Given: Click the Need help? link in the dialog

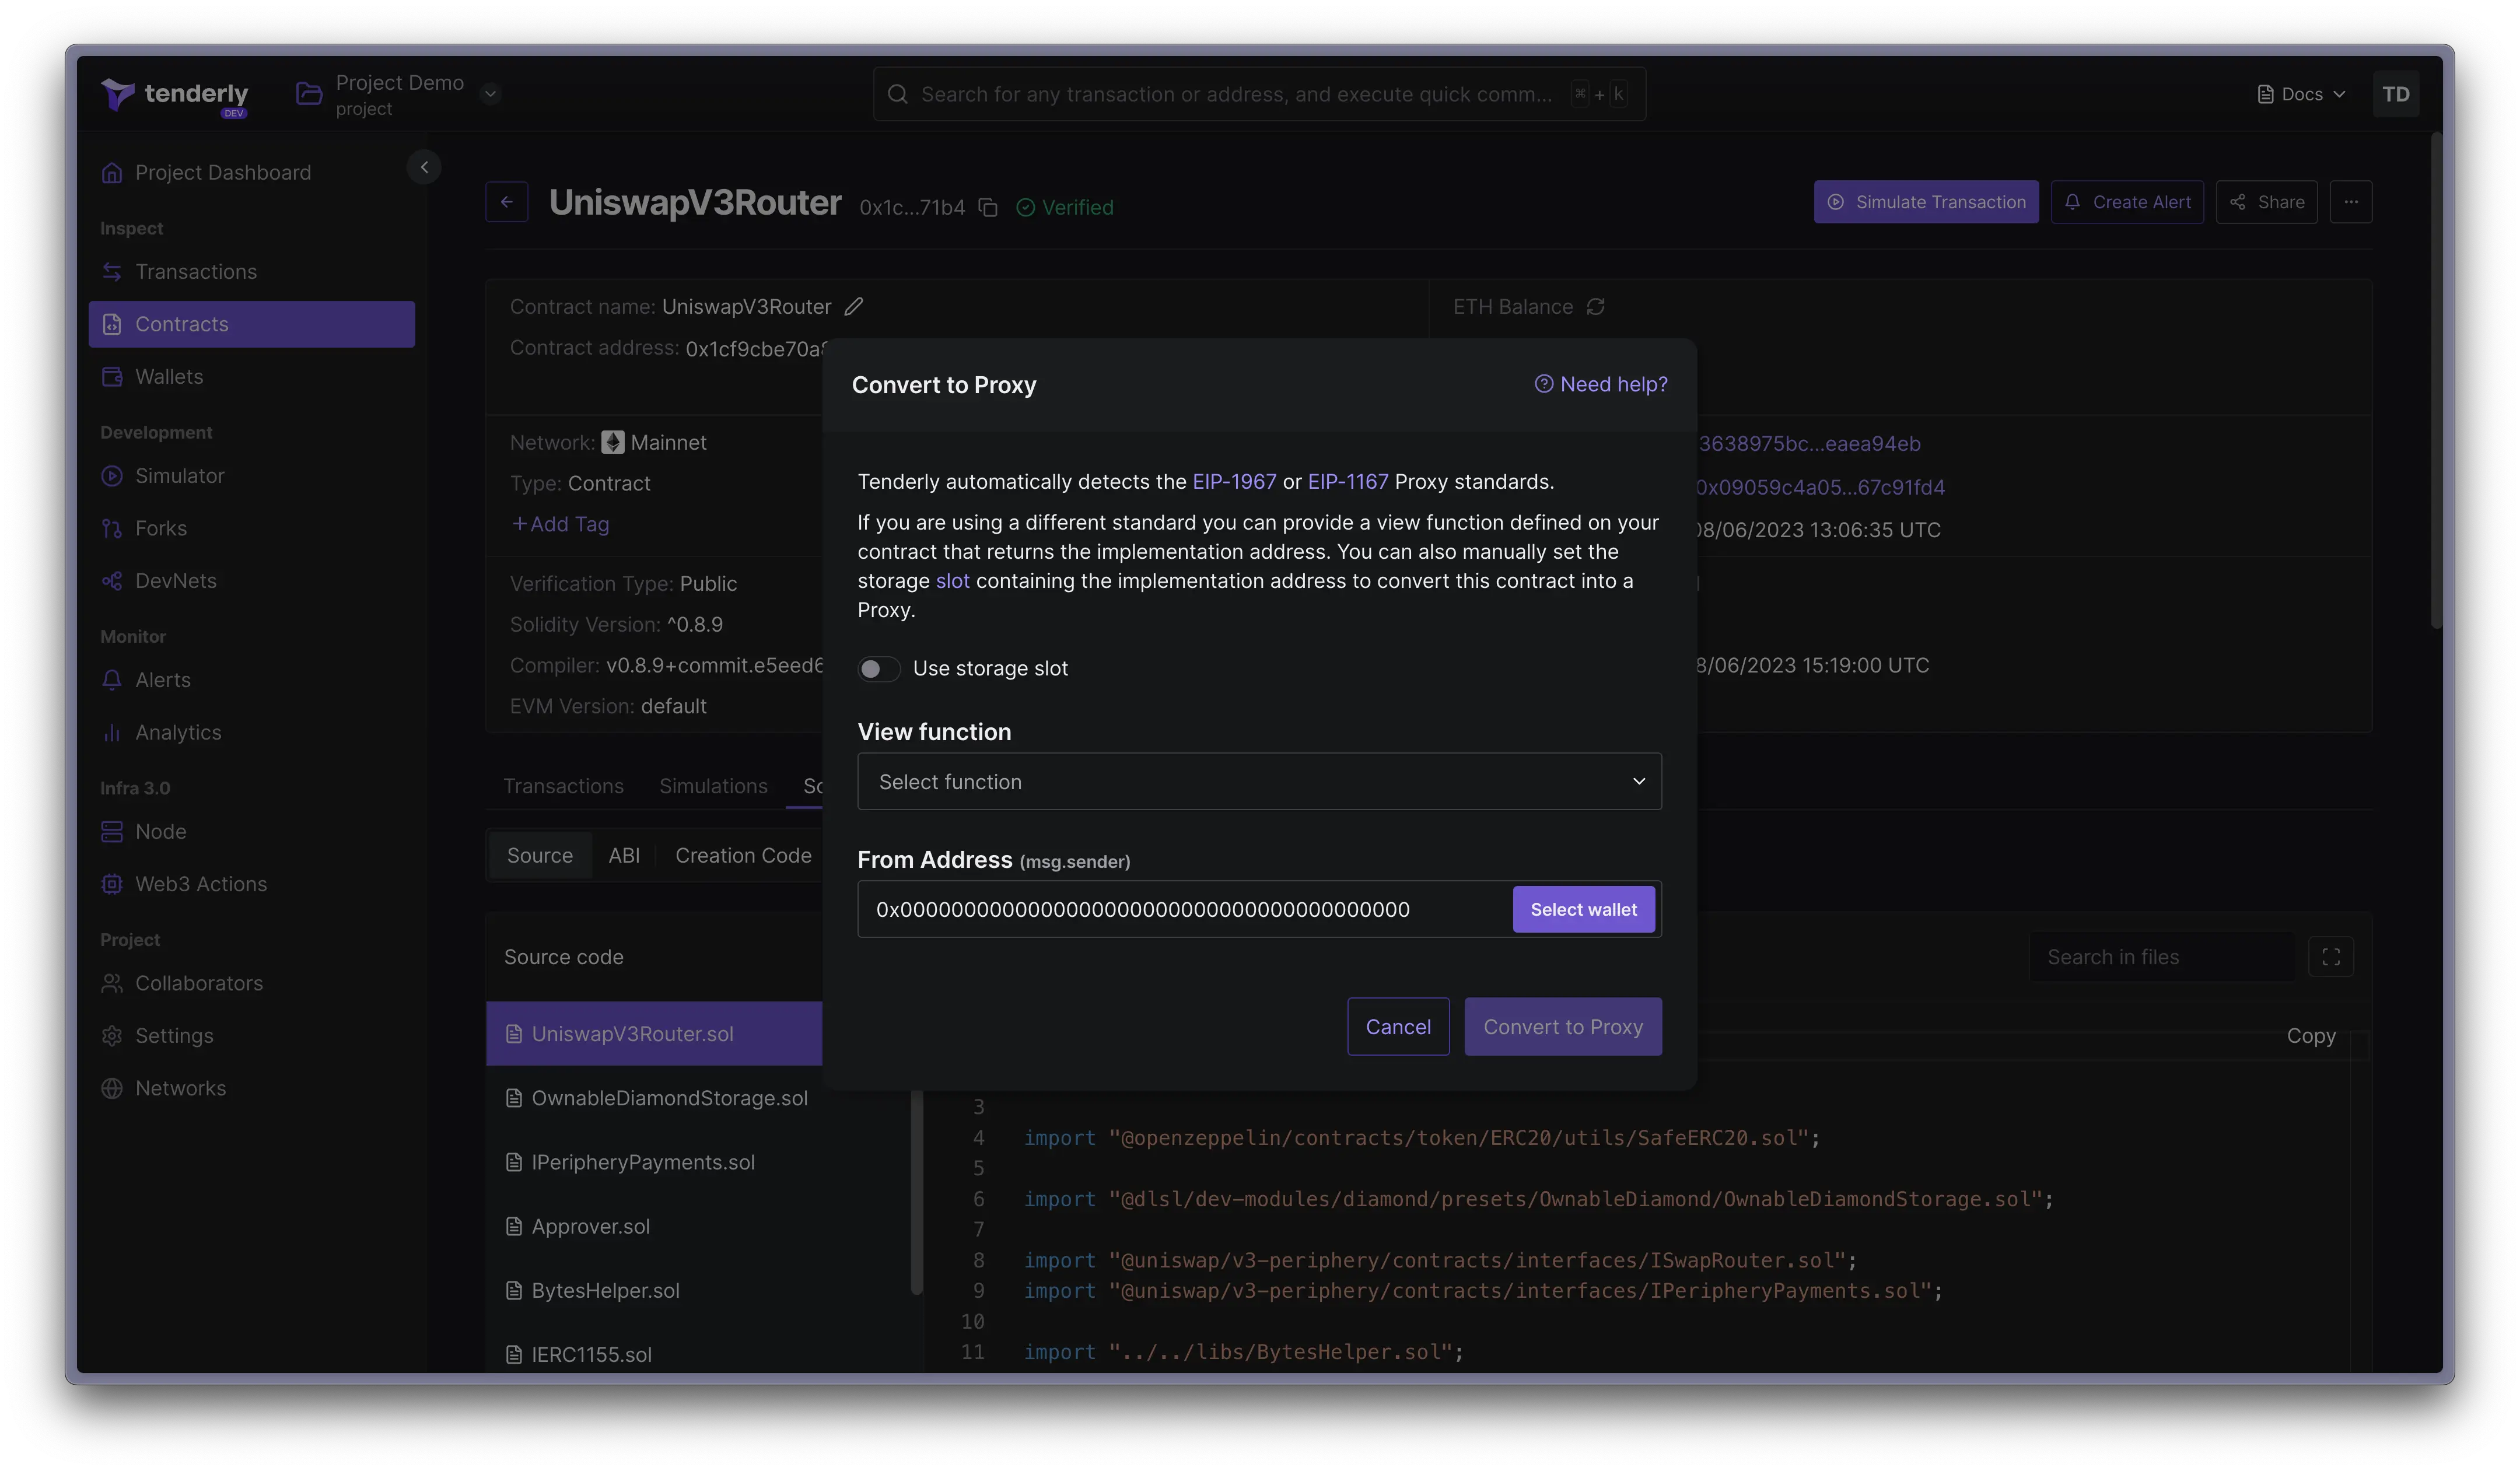Looking at the screenshot, I should coord(1601,385).
